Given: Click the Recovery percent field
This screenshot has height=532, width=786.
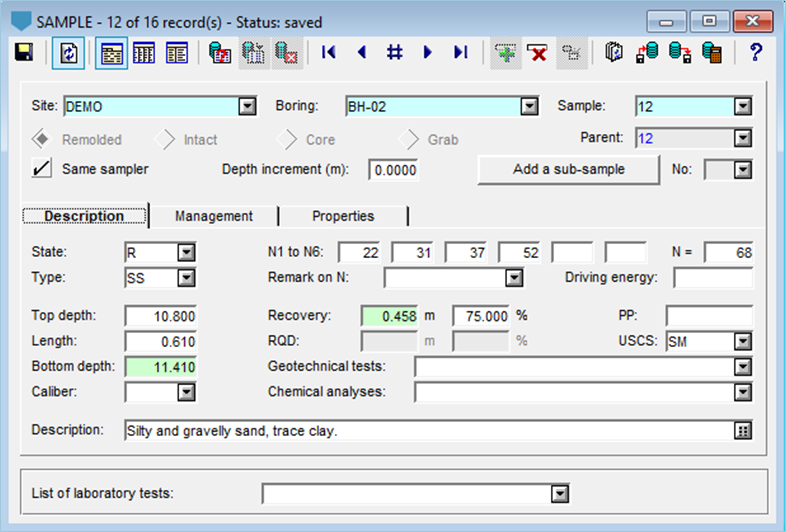Looking at the screenshot, I should tap(481, 316).
